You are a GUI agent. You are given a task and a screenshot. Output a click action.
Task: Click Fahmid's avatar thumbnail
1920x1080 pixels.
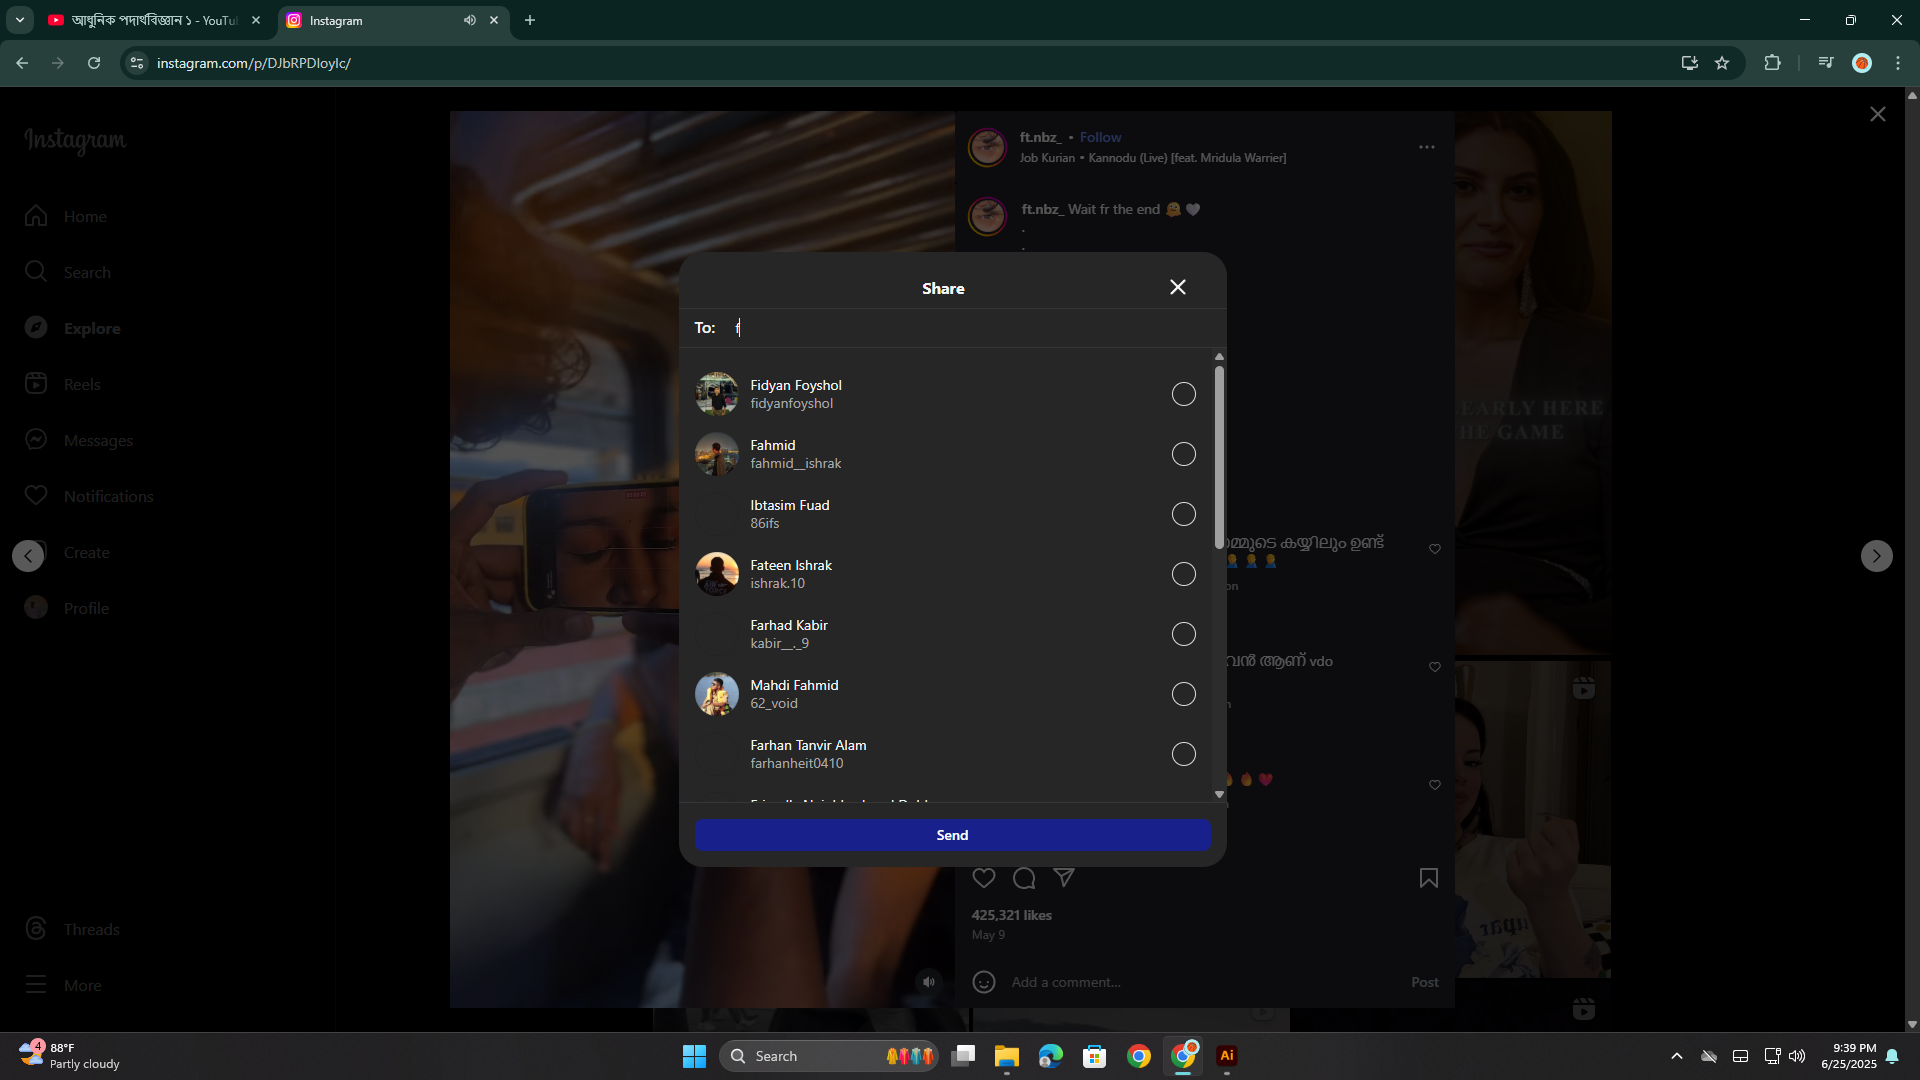[717, 454]
